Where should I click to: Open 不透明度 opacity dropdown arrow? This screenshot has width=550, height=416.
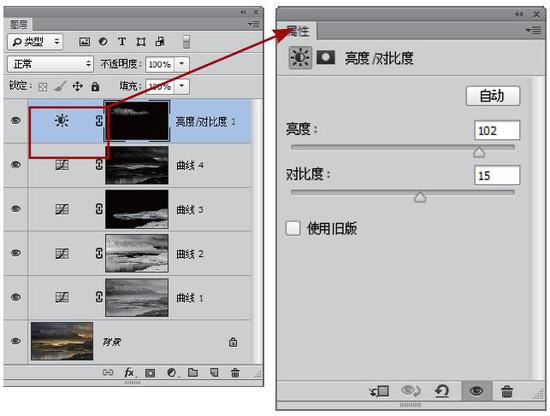tap(182, 64)
